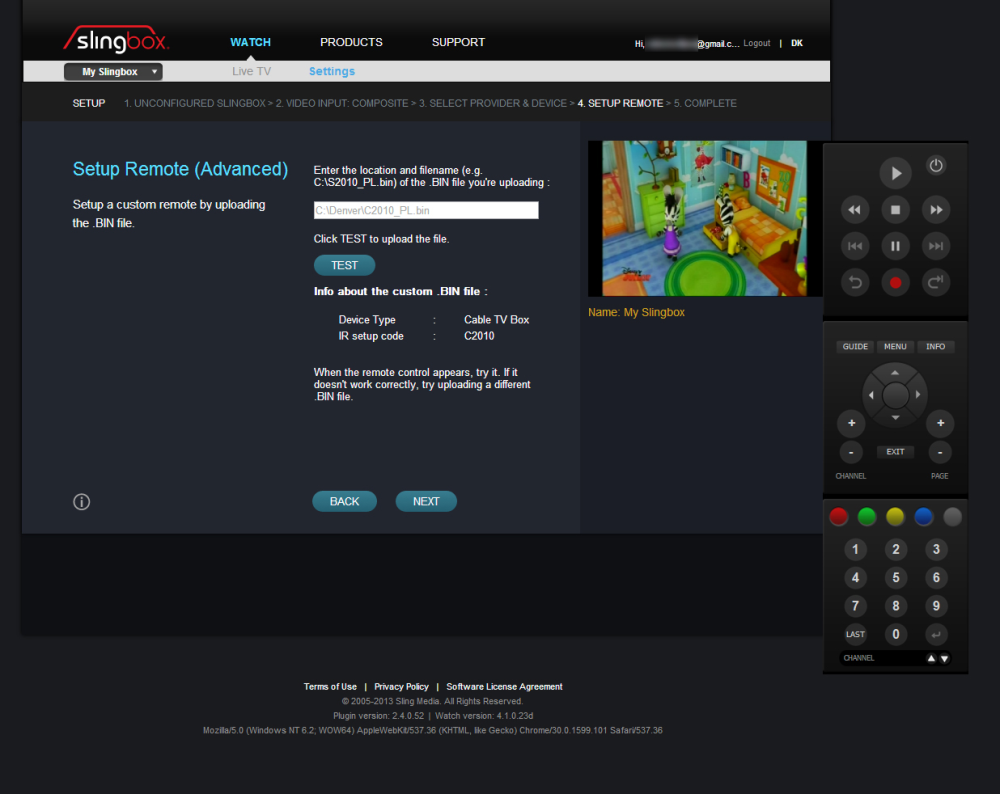Image resolution: width=1000 pixels, height=794 pixels.
Task: Open the My Slingbox dropdown
Action: (113, 71)
